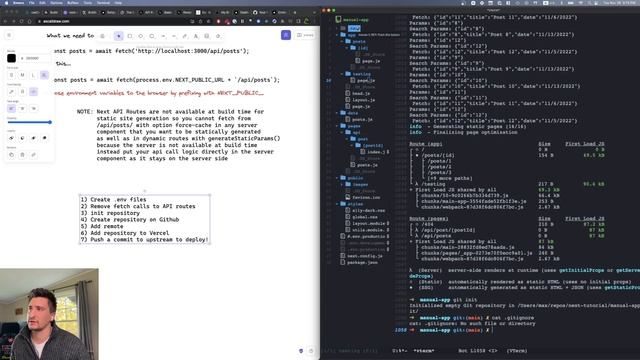Select the line drawing tool
This screenshot has width=640, height=360.
click(174, 36)
